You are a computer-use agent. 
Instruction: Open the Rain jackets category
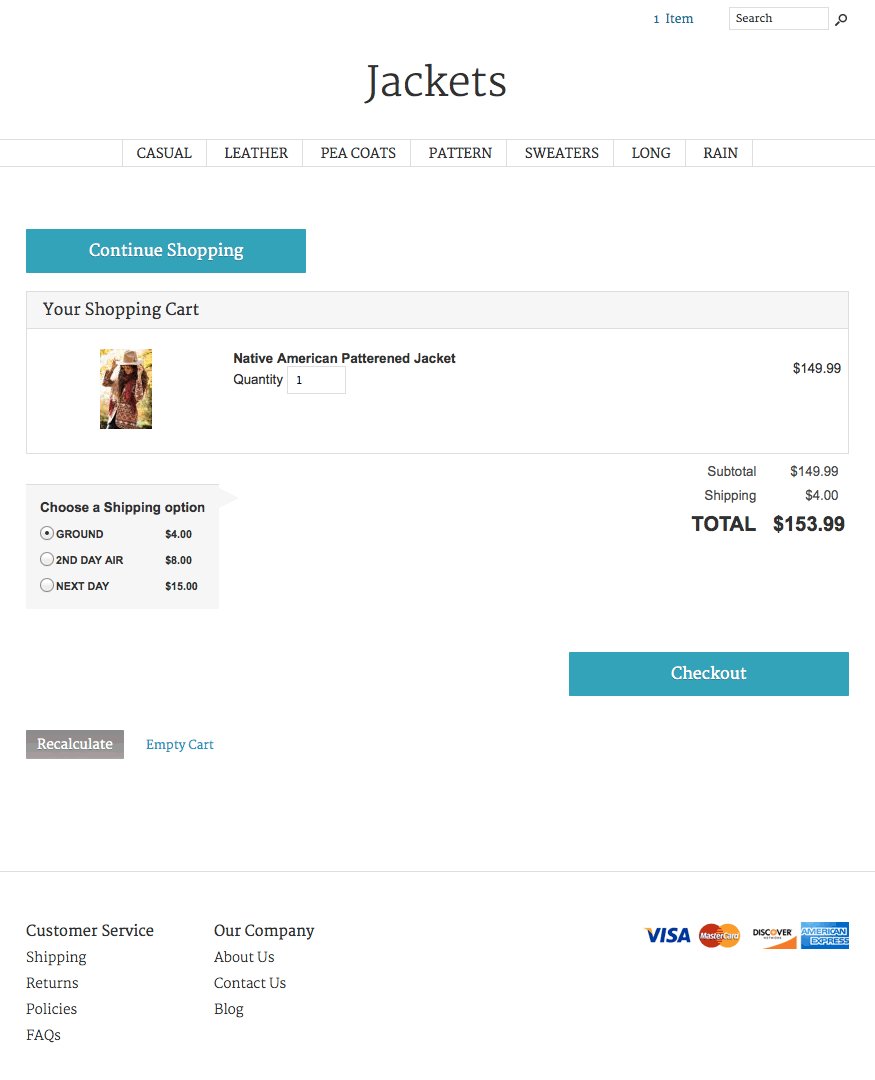coord(720,153)
